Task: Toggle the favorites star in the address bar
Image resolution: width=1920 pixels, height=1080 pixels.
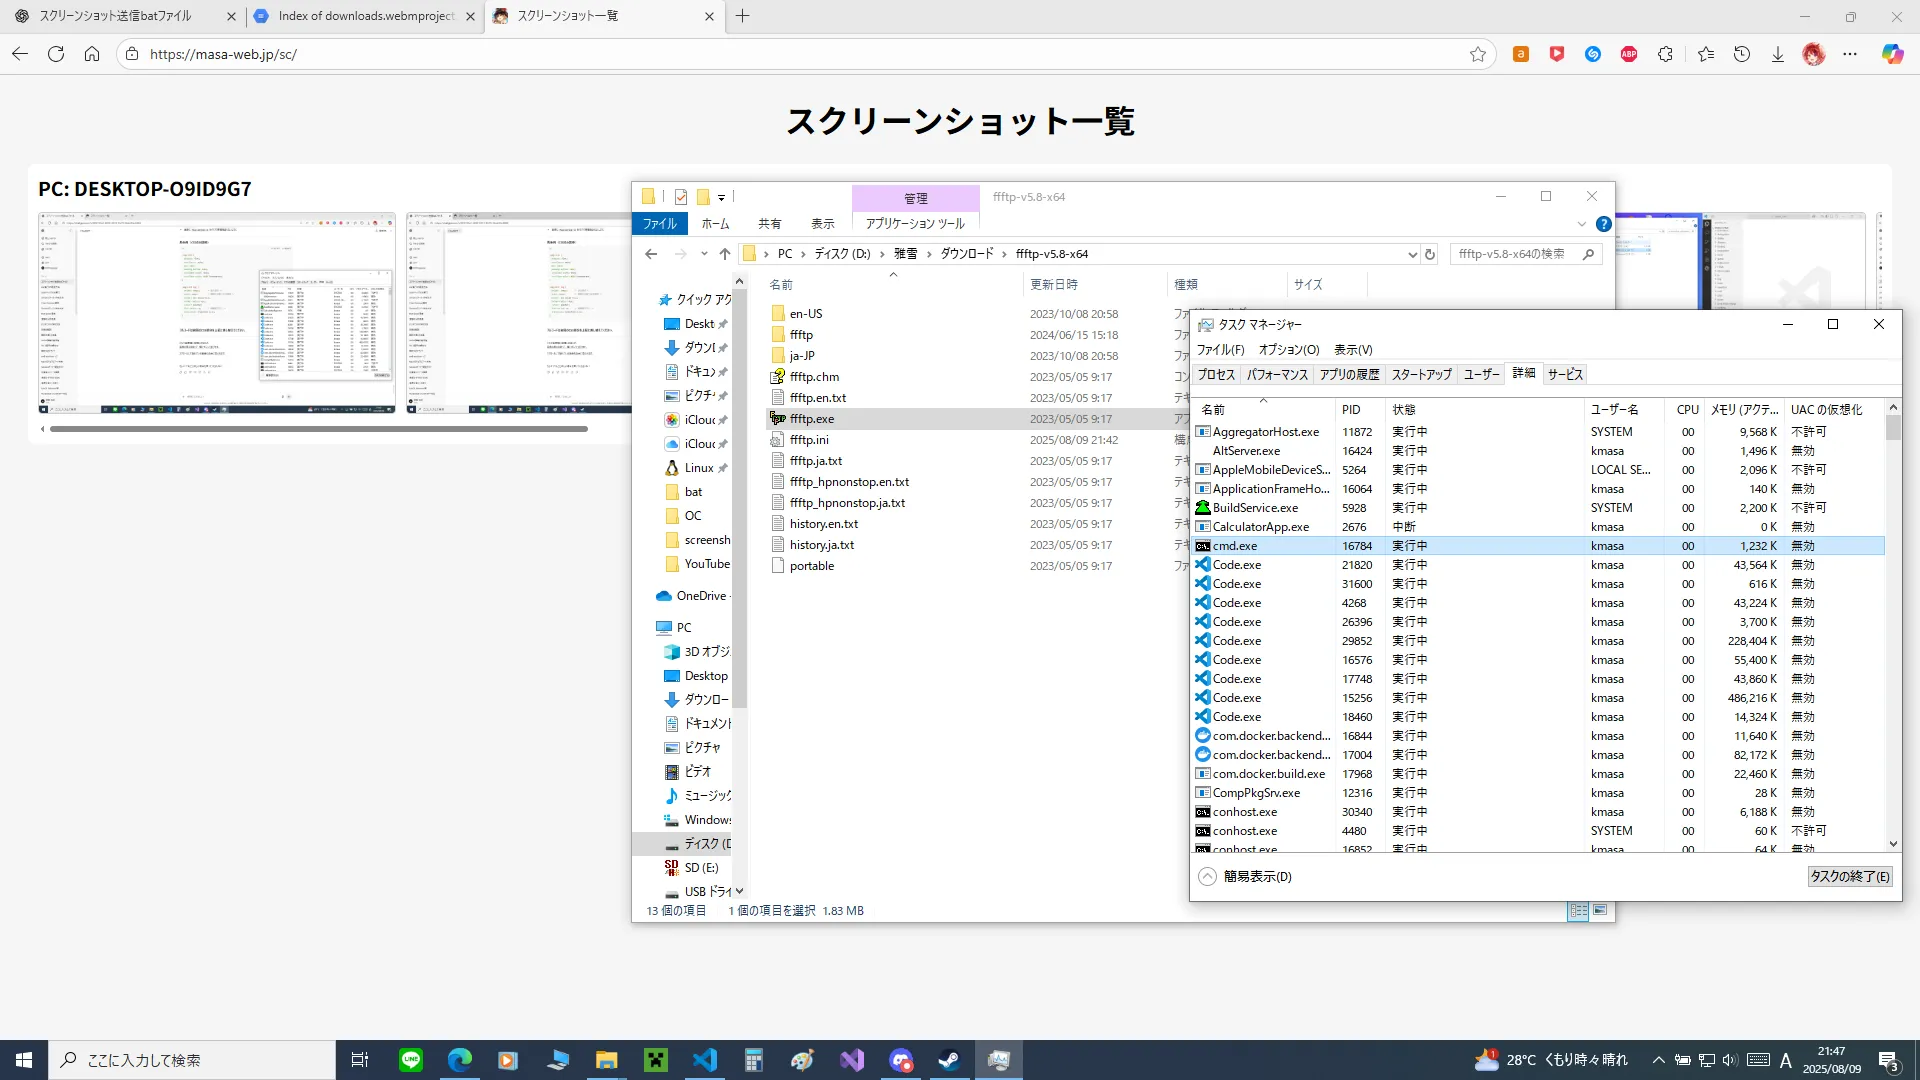Action: pyautogui.click(x=1479, y=55)
